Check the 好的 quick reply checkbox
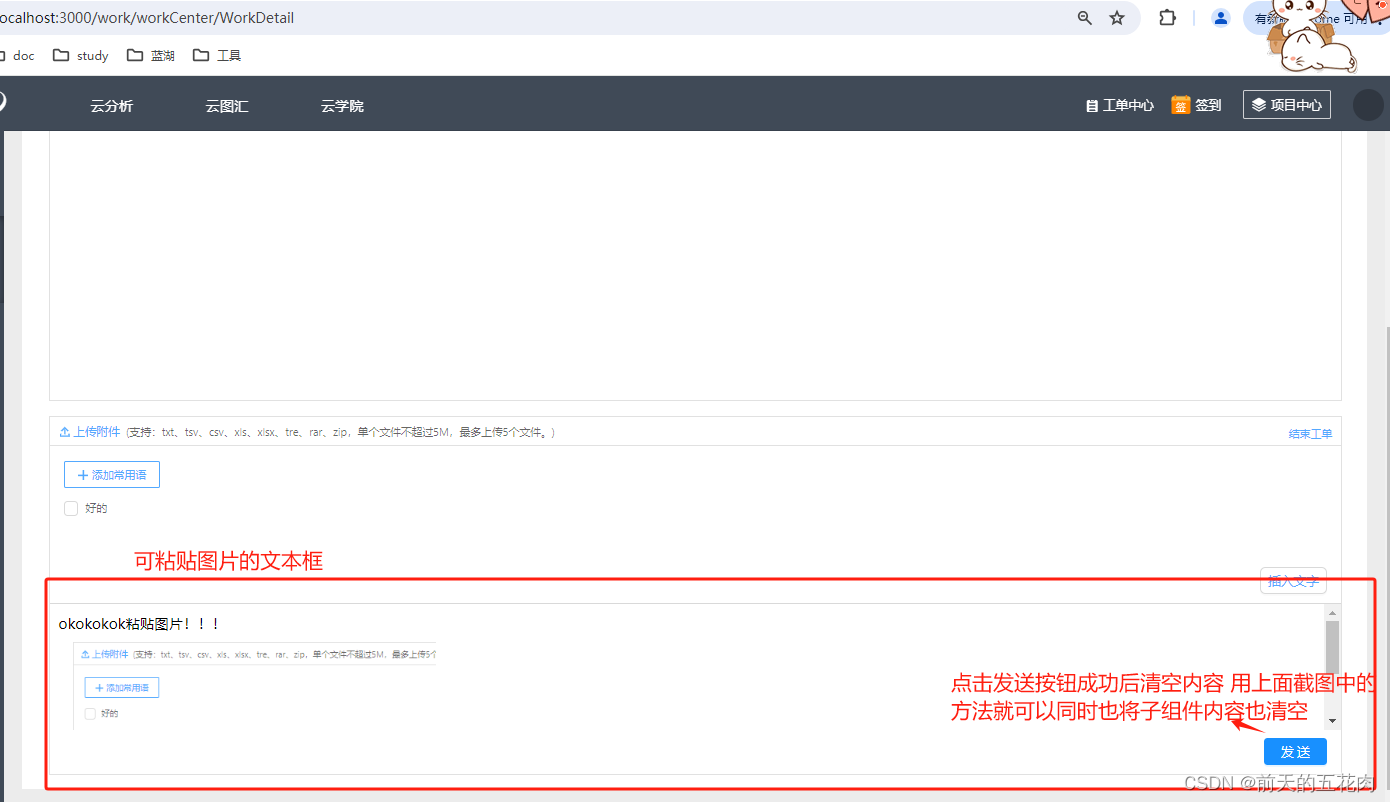Screen dimensions: 1390x802 coord(71,508)
